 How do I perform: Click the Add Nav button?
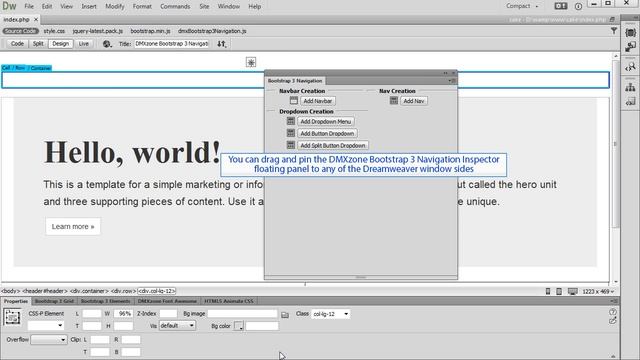[x=413, y=101]
